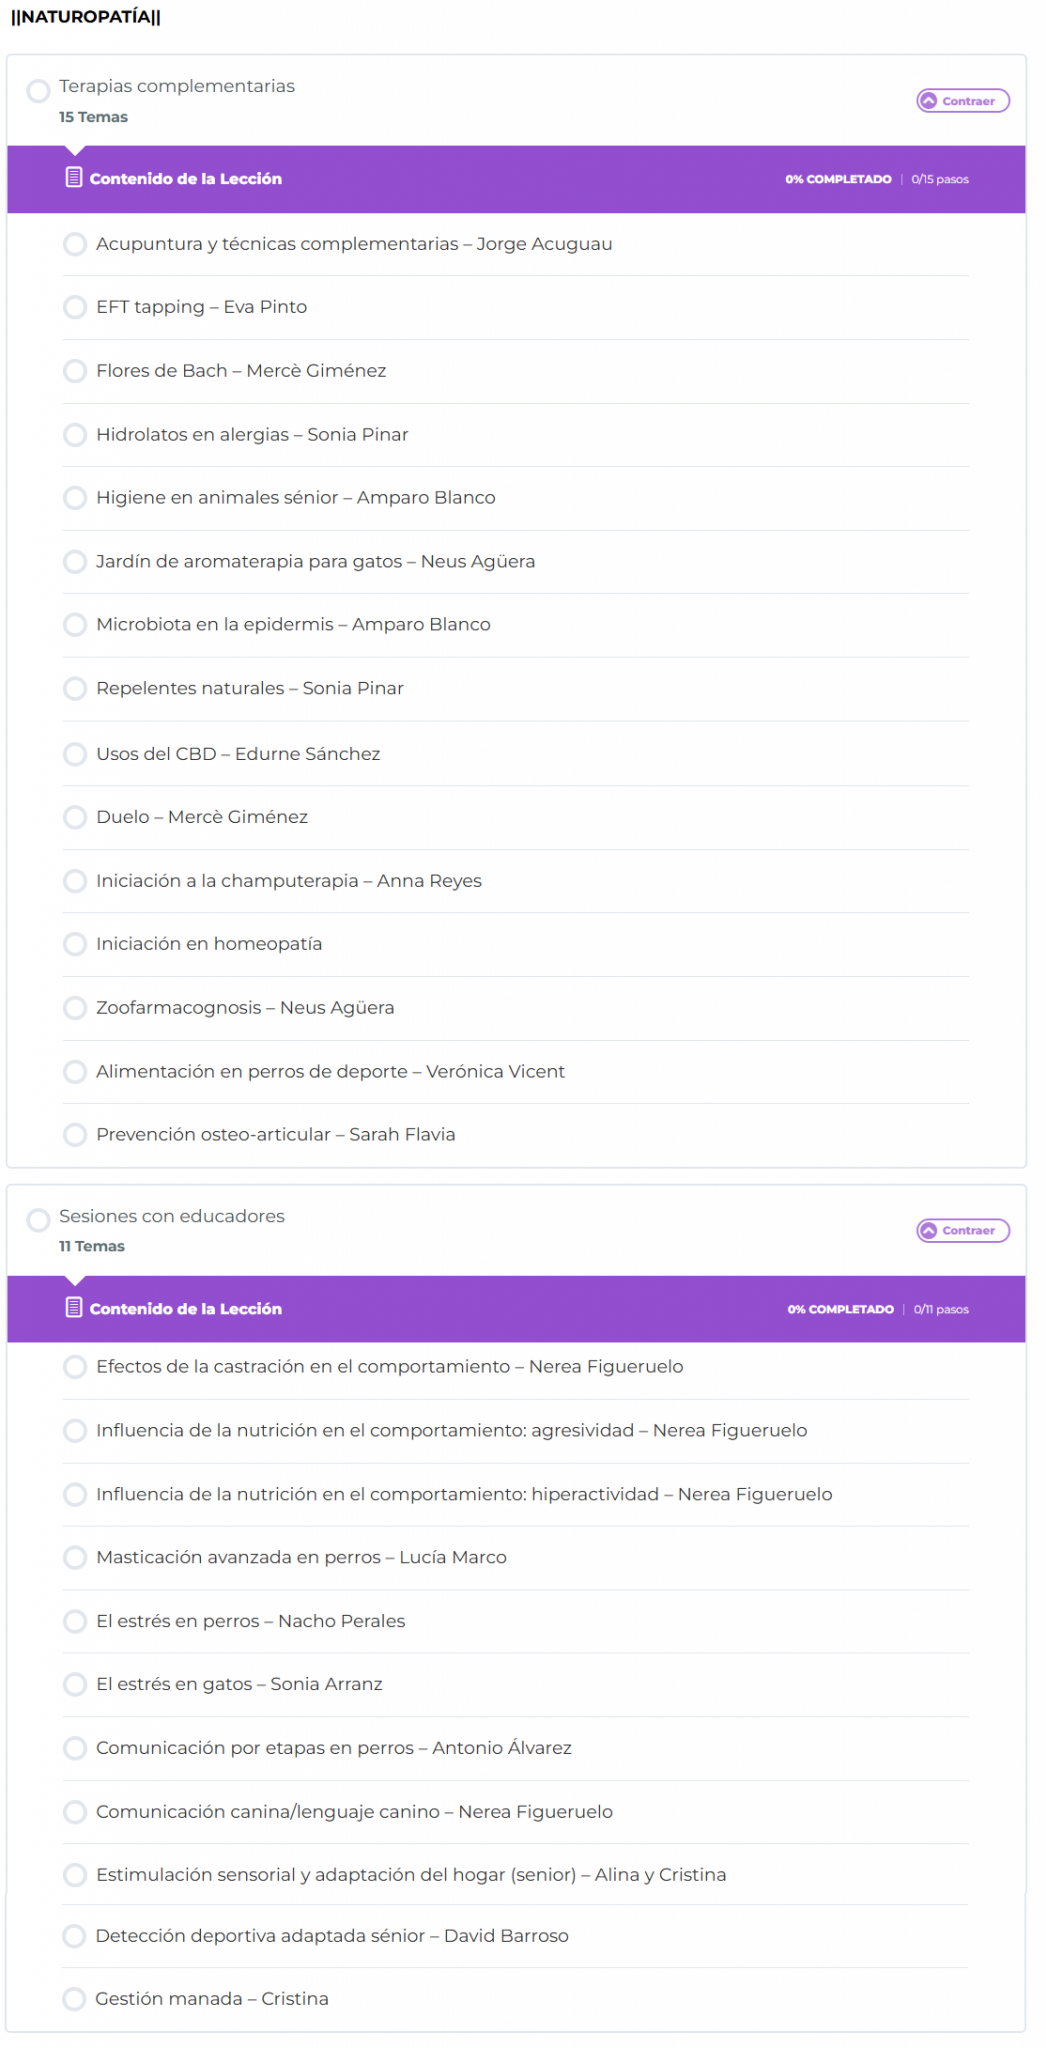Collapse the Terapias complementarias section with Contraer

(x=962, y=101)
